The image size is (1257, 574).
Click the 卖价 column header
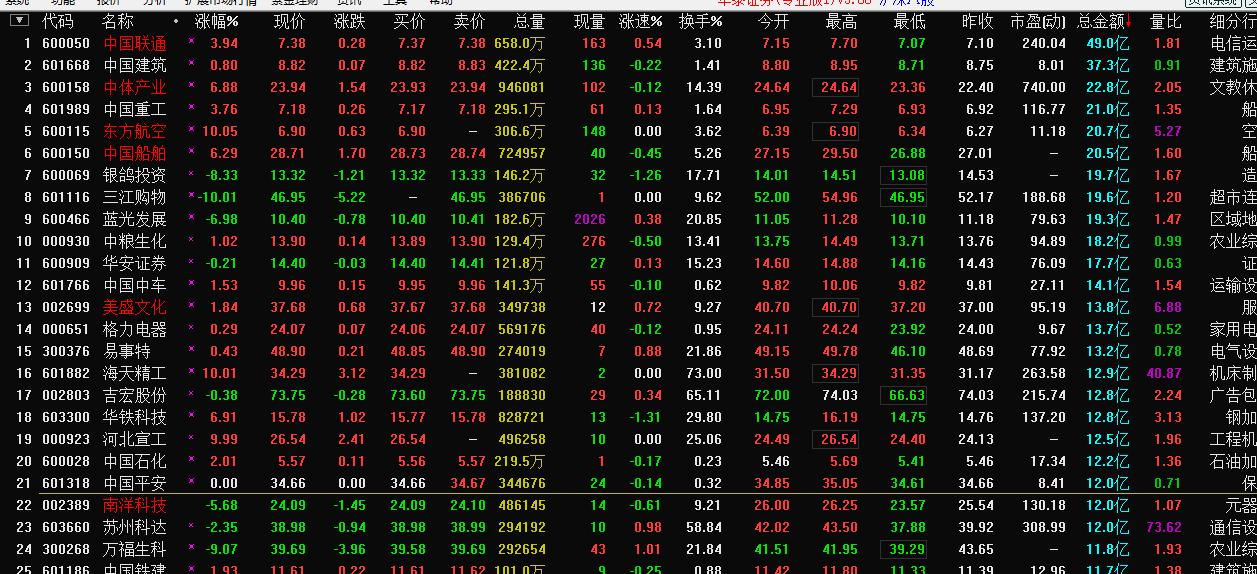tap(470, 21)
